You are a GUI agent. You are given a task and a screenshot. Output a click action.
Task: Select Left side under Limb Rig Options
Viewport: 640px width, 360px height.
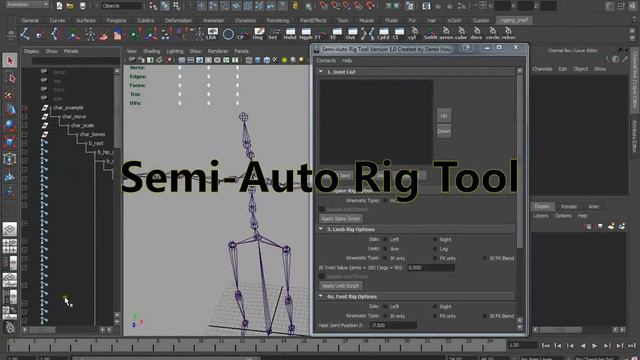point(385,240)
